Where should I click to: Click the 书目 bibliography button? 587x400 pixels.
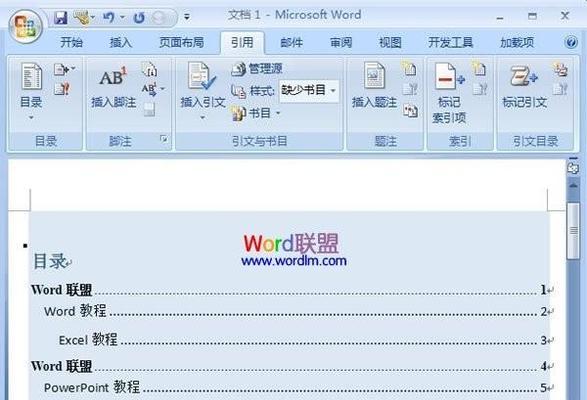click(256, 113)
